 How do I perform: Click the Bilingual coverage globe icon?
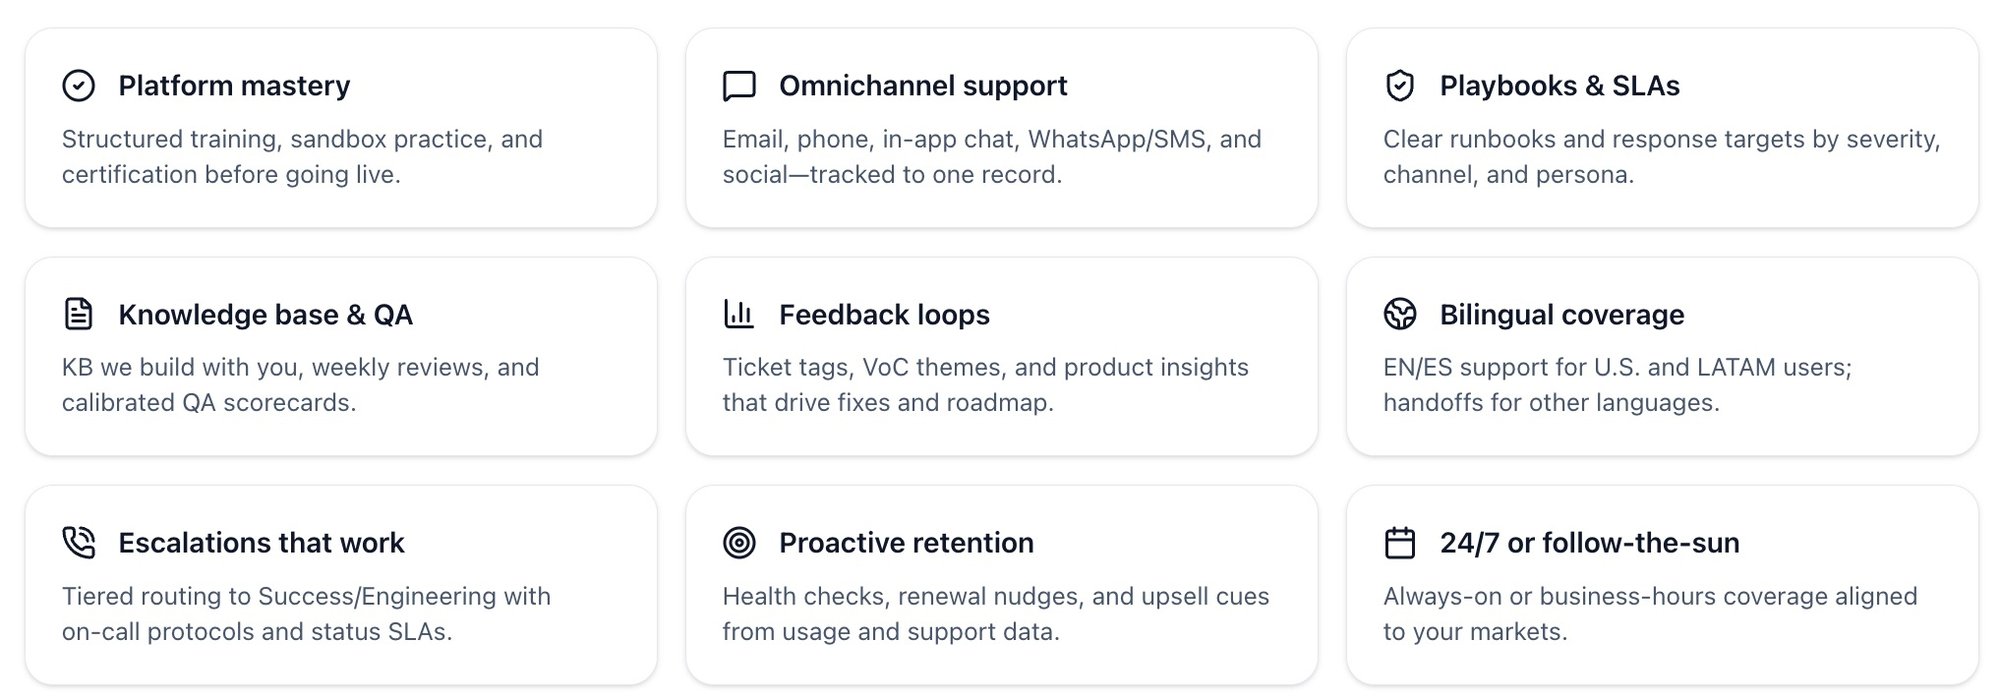click(x=1400, y=314)
